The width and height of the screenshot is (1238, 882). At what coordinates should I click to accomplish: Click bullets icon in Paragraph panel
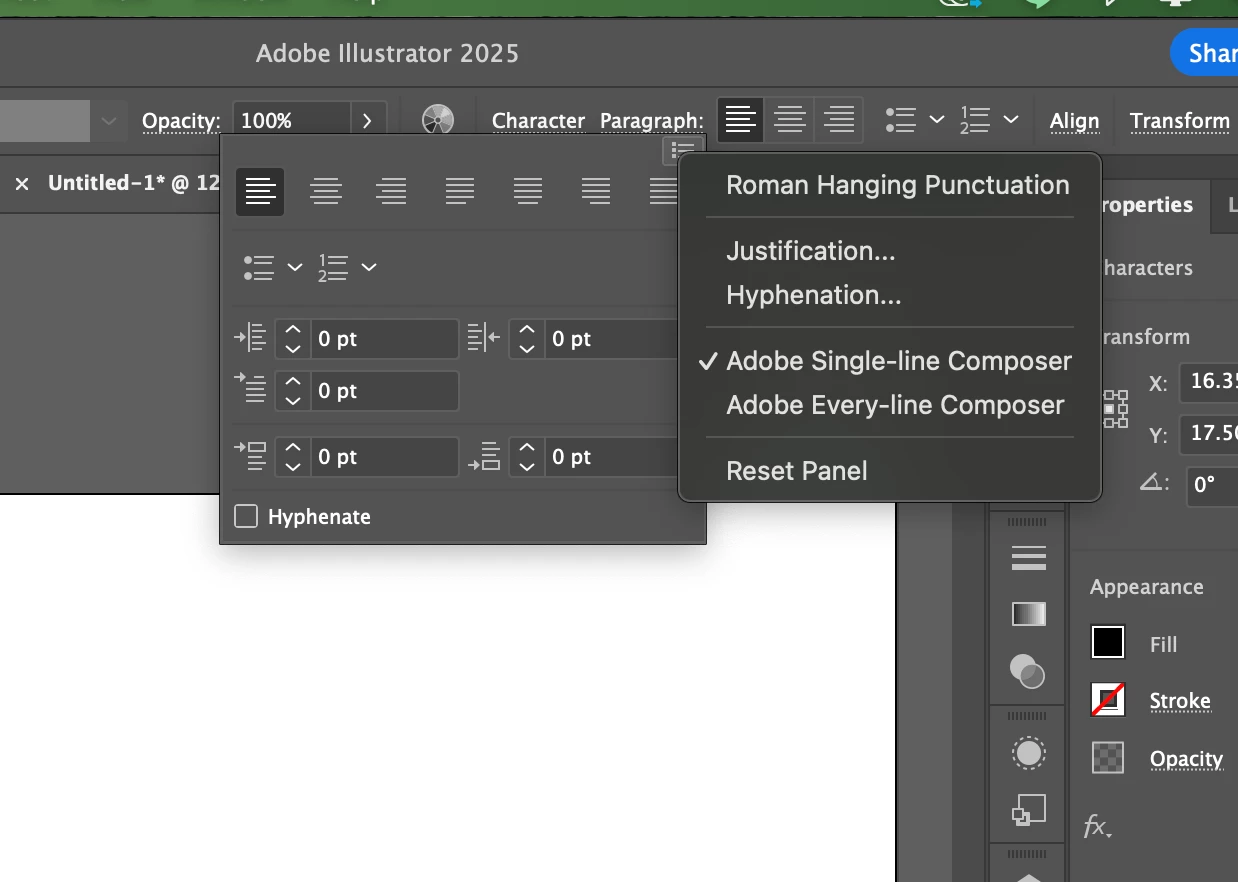tap(259, 267)
